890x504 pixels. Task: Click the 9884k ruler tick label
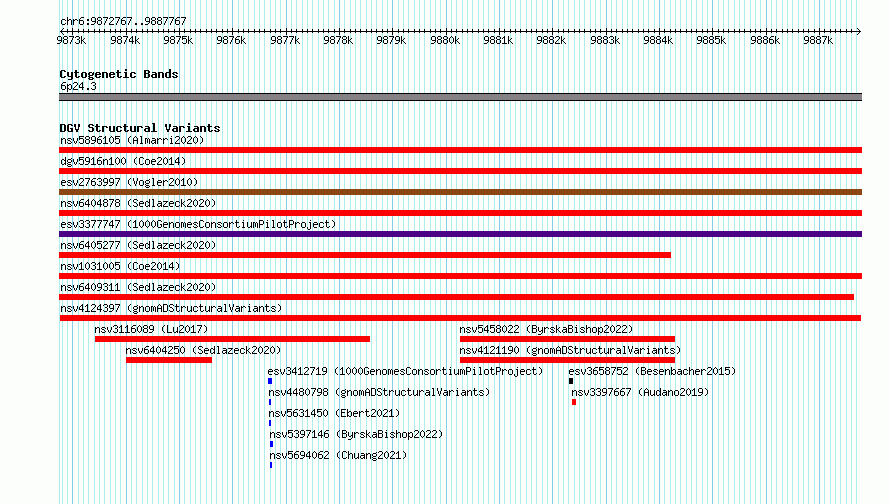(x=658, y=40)
